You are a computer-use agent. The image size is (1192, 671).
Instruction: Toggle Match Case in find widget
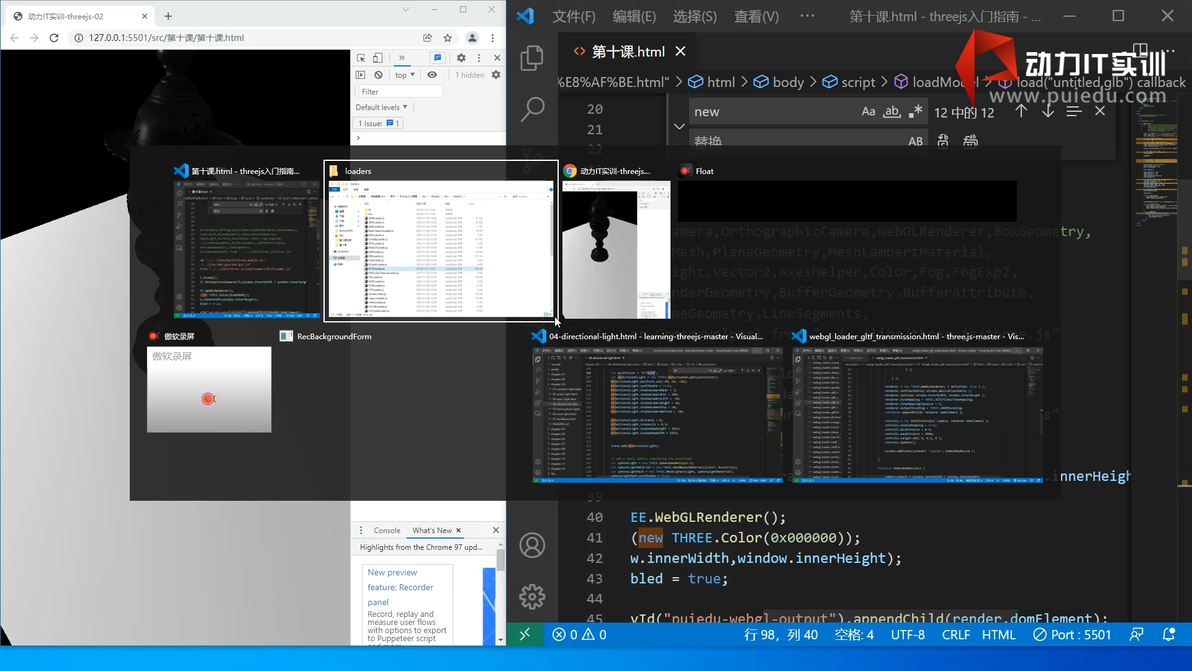868,112
